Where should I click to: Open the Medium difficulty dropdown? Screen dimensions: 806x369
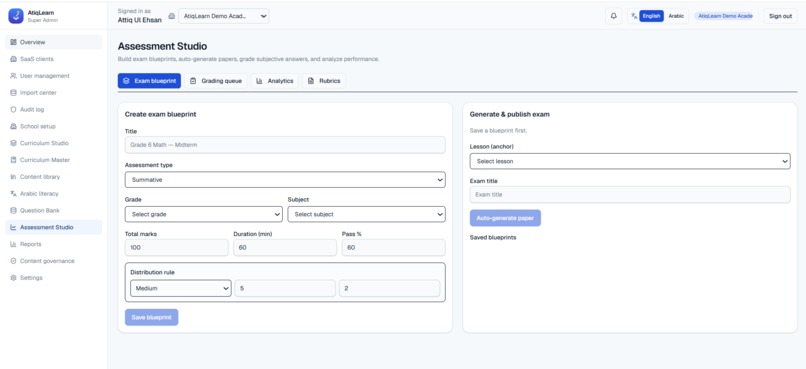coord(181,288)
